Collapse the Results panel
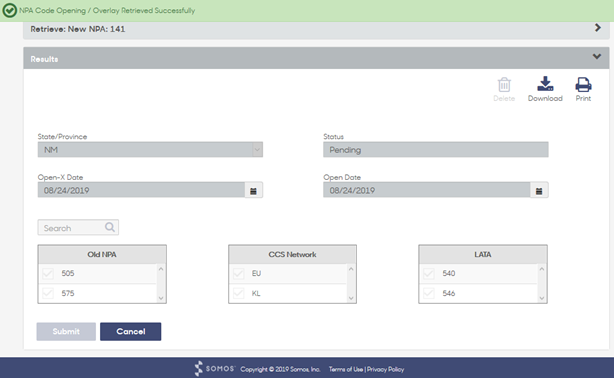Screen dimensions: 614x378 pyautogui.click(x=597, y=56)
